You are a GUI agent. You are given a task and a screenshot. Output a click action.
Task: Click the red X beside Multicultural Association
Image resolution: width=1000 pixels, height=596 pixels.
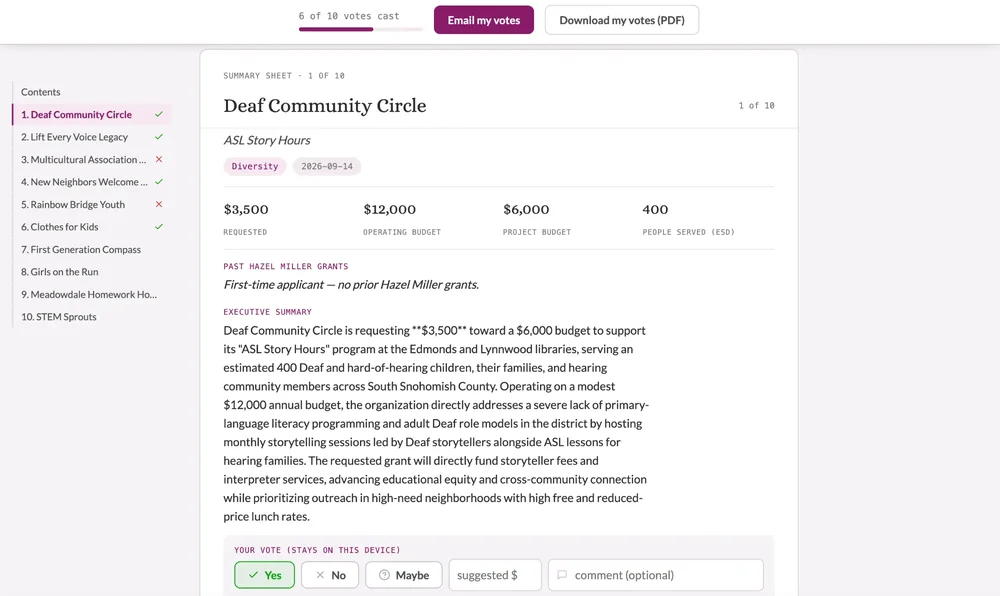[159, 159]
